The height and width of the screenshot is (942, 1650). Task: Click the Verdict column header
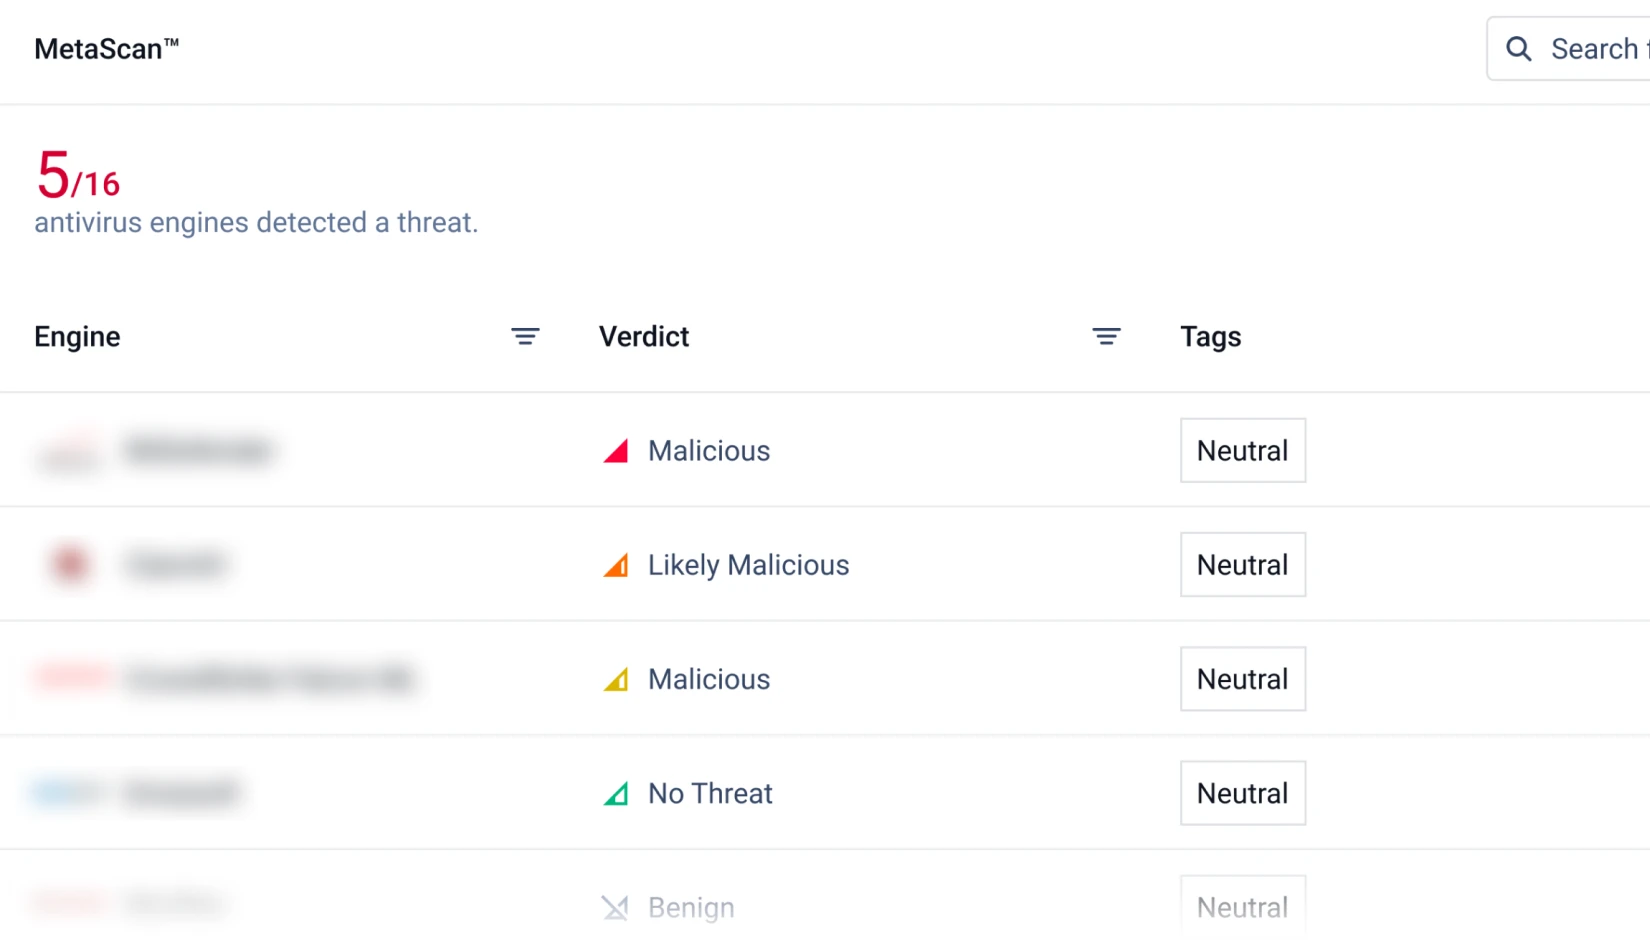(x=644, y=337)
